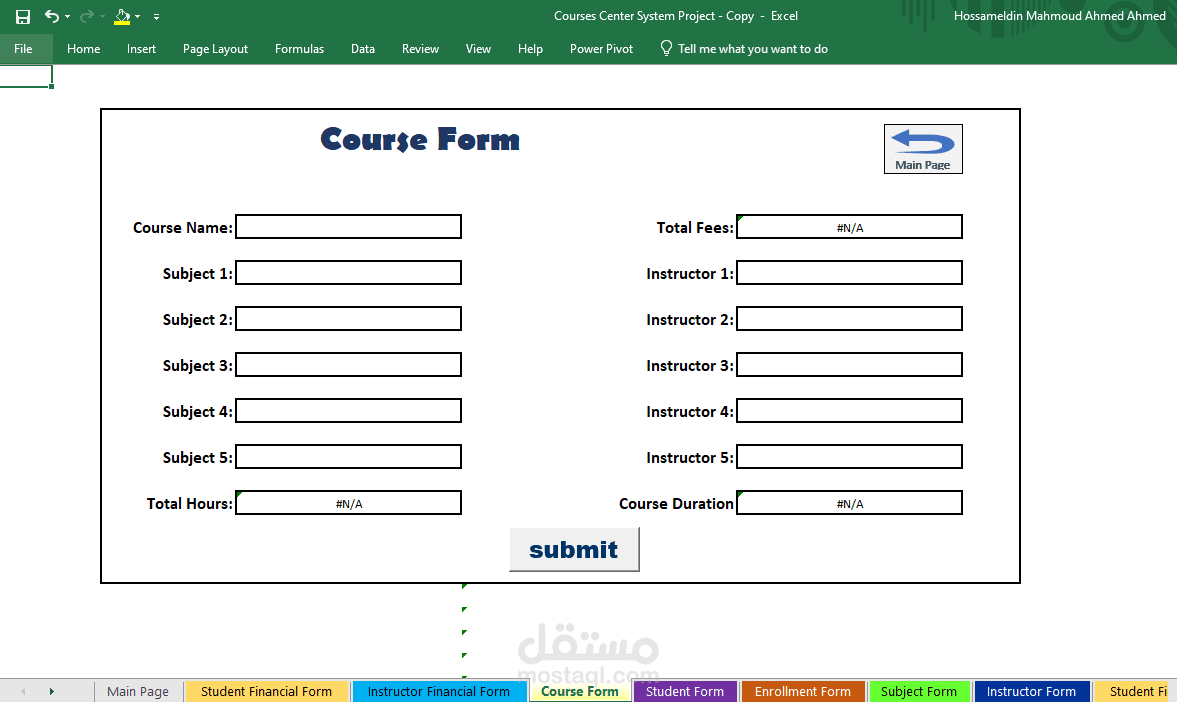This screenshot has width=1177, height=702.
Task: Open the Subject Form sheet tab
Action: pyautogui.click(x=919, y=691)
